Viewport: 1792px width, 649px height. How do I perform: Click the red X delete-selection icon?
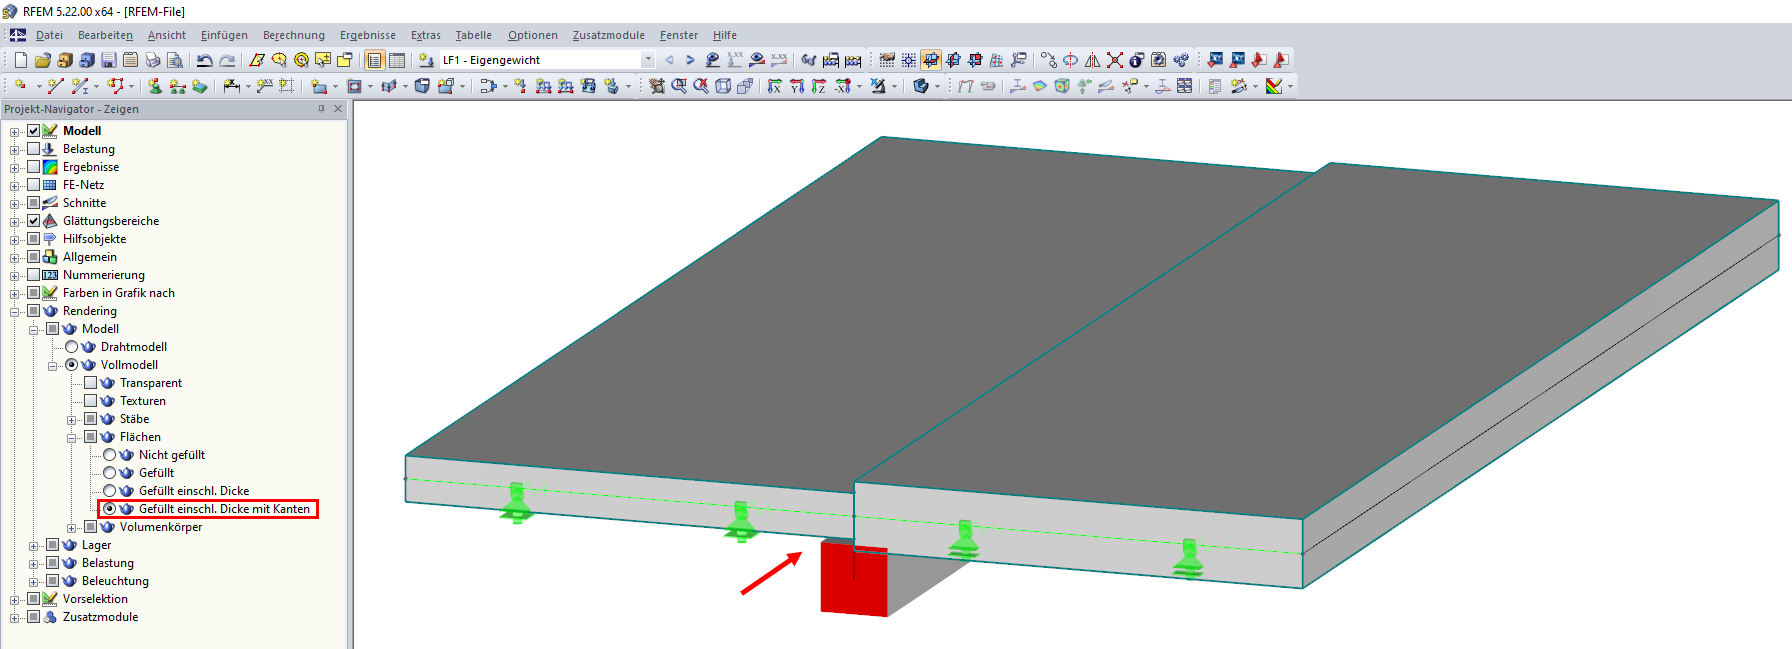[1115, 60]
